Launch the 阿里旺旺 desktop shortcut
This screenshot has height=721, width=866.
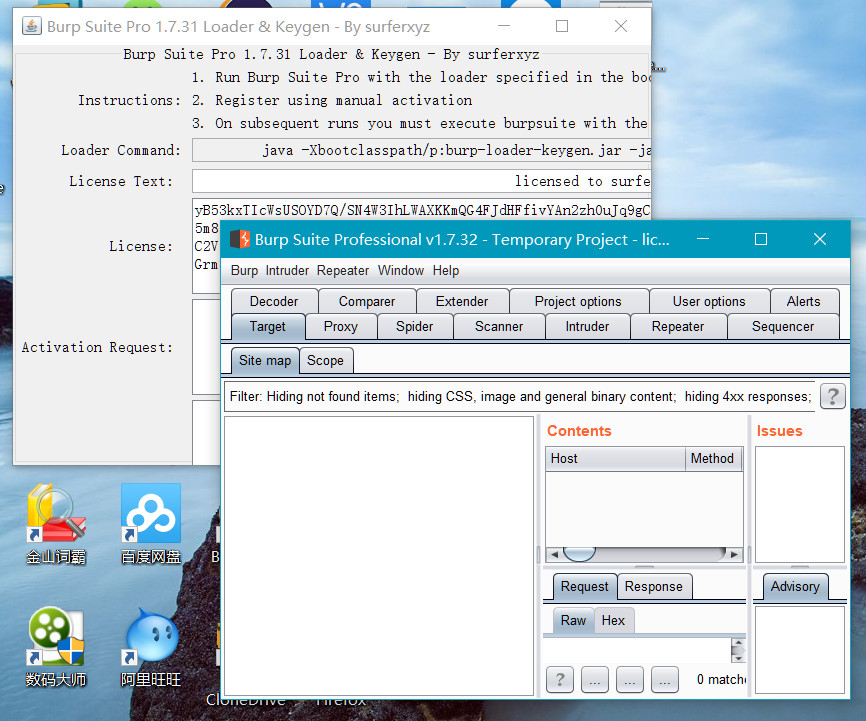[151, 647]
